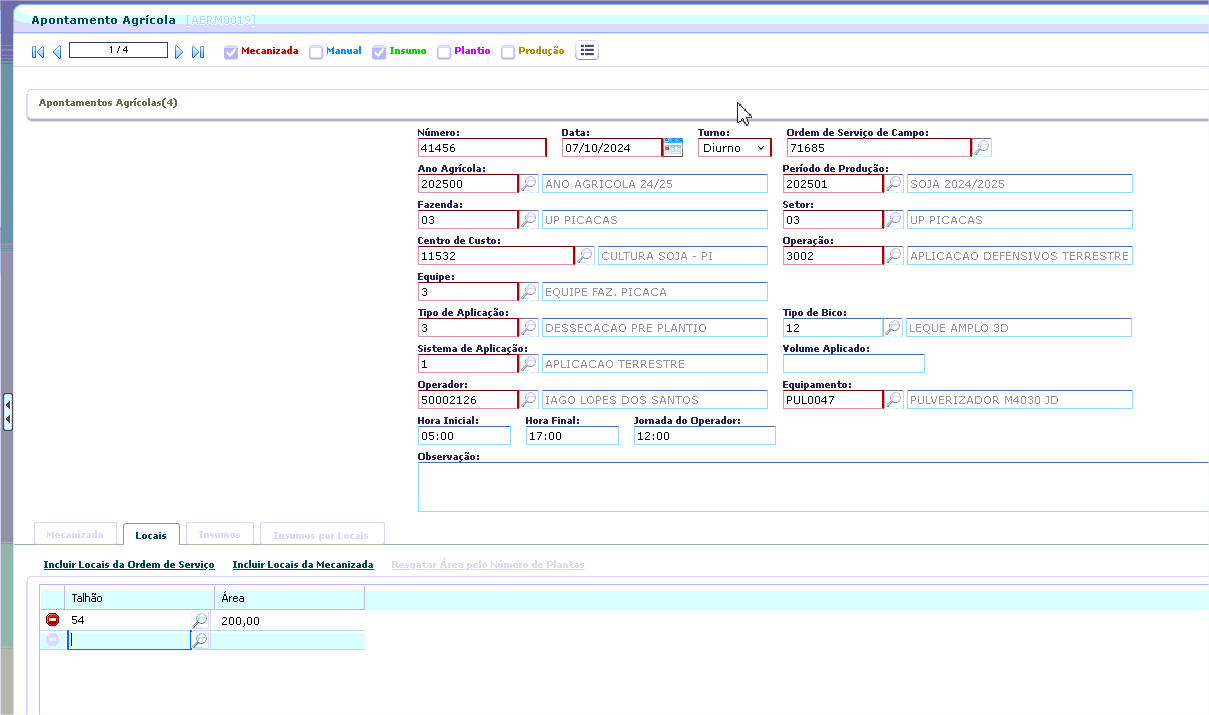
Task: Search Ordem de Serviço de Campo lookup
Action: click(x=982, y=147)
